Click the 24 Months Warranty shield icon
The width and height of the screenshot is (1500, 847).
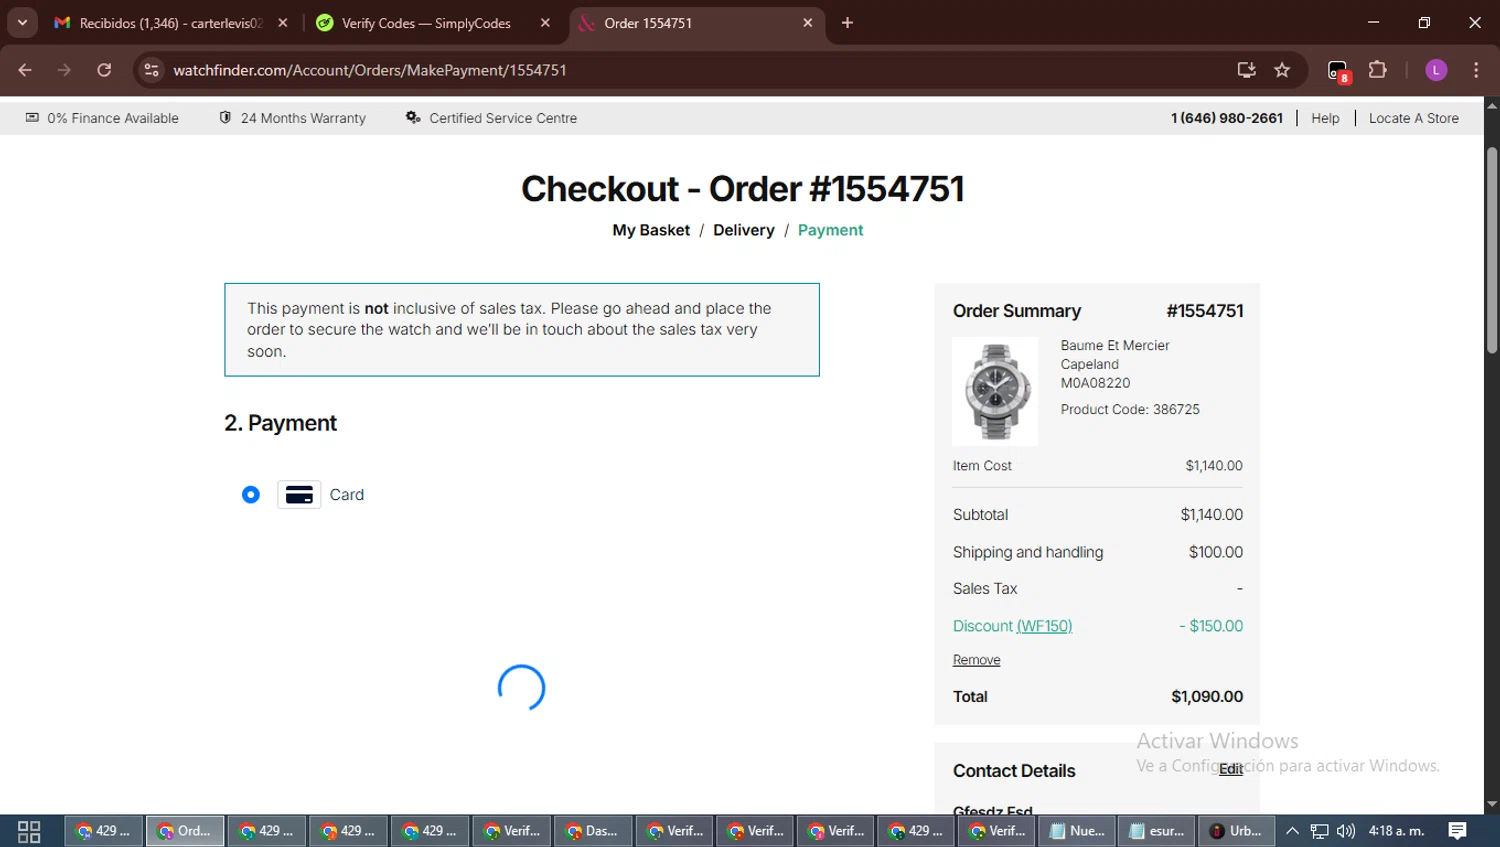point(225,117)
